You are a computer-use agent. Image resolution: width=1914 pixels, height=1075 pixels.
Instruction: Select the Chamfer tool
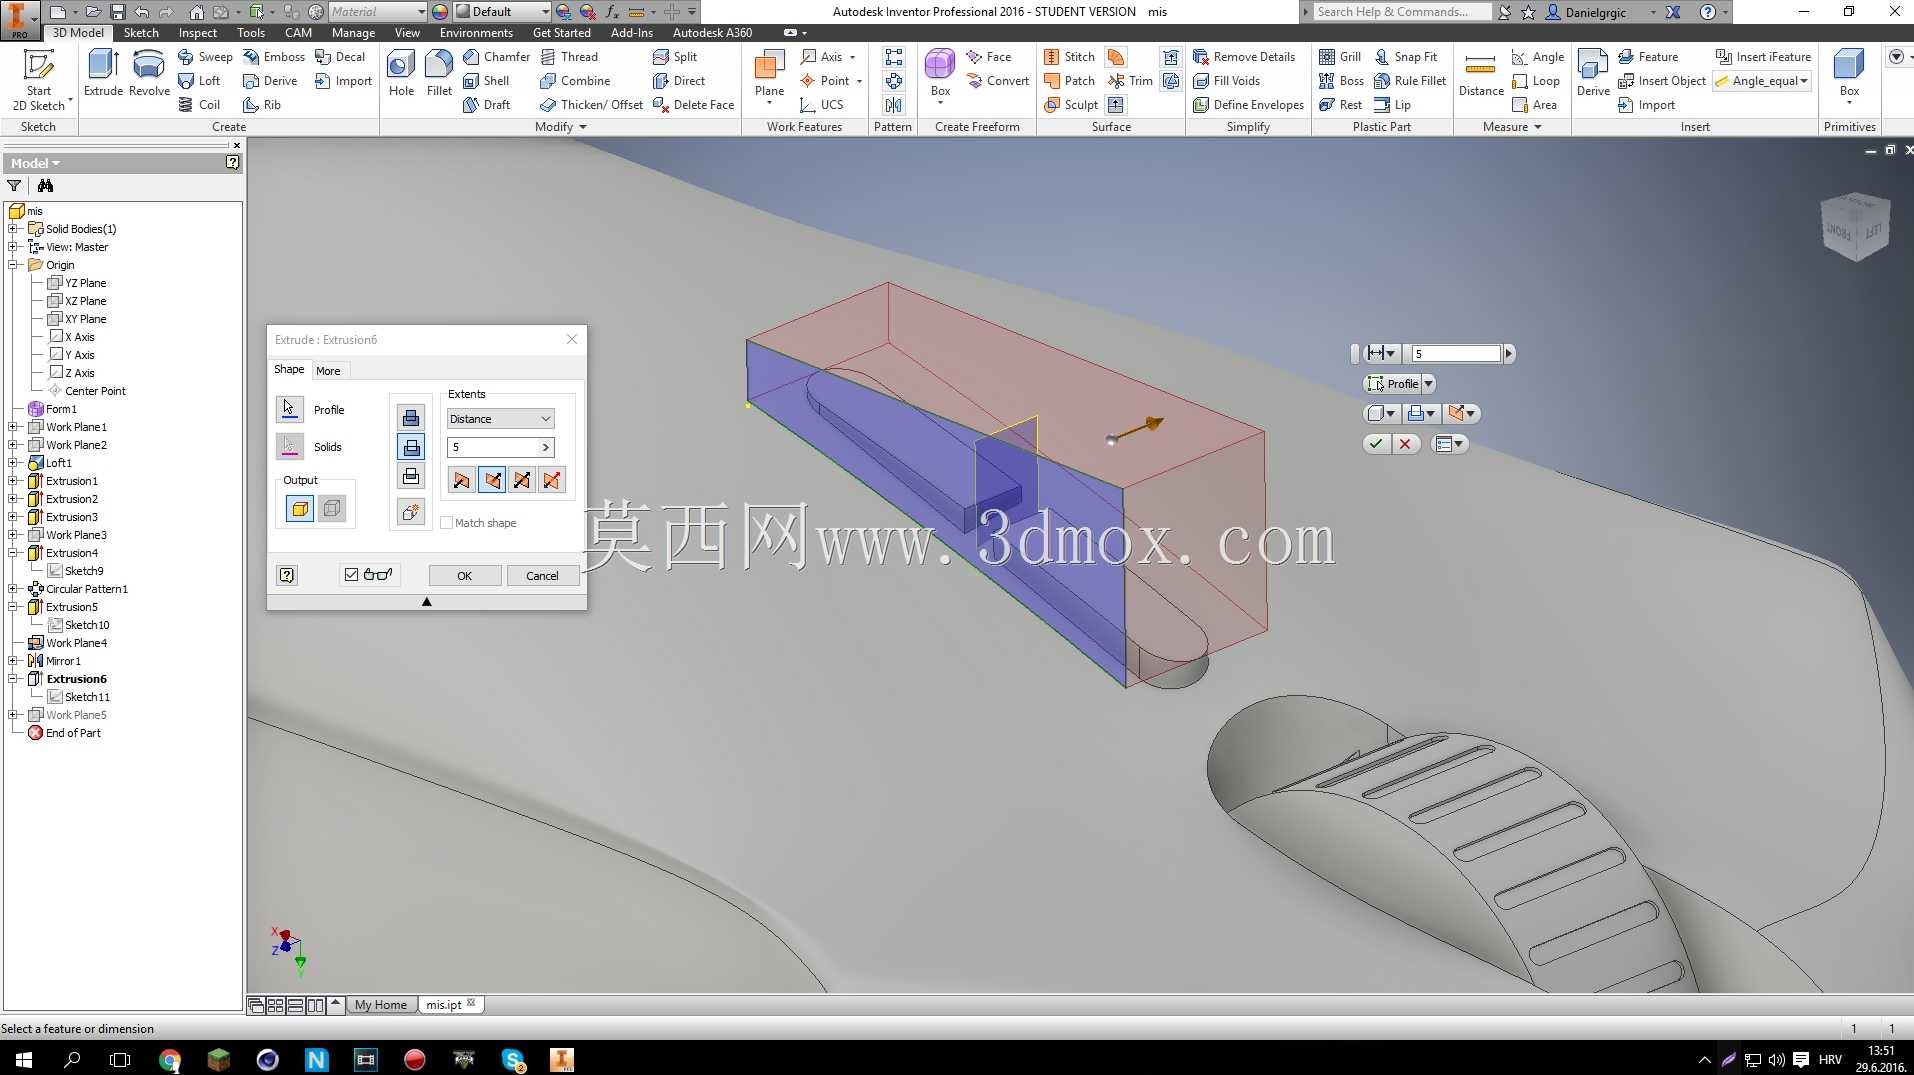tap(496, 57)
